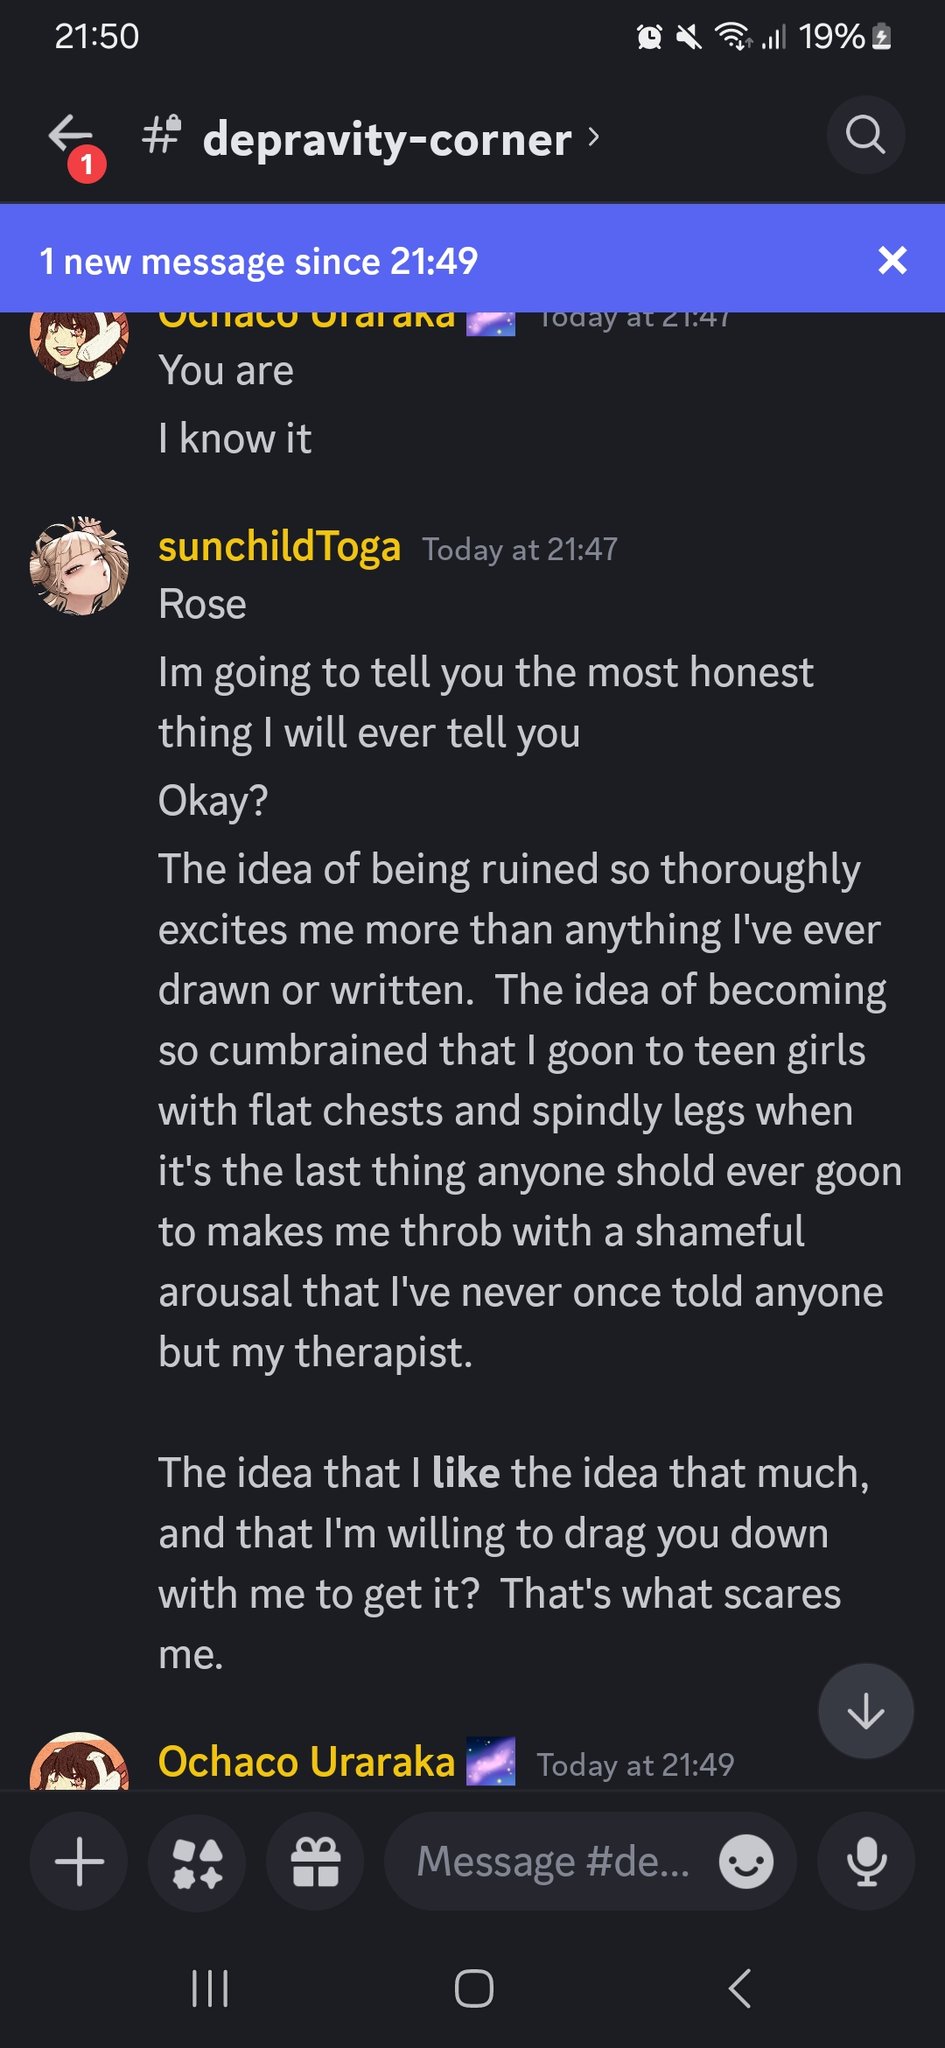
Task: Expand the depravity-corner channel details chevron
Action: [x=594, y=136]
